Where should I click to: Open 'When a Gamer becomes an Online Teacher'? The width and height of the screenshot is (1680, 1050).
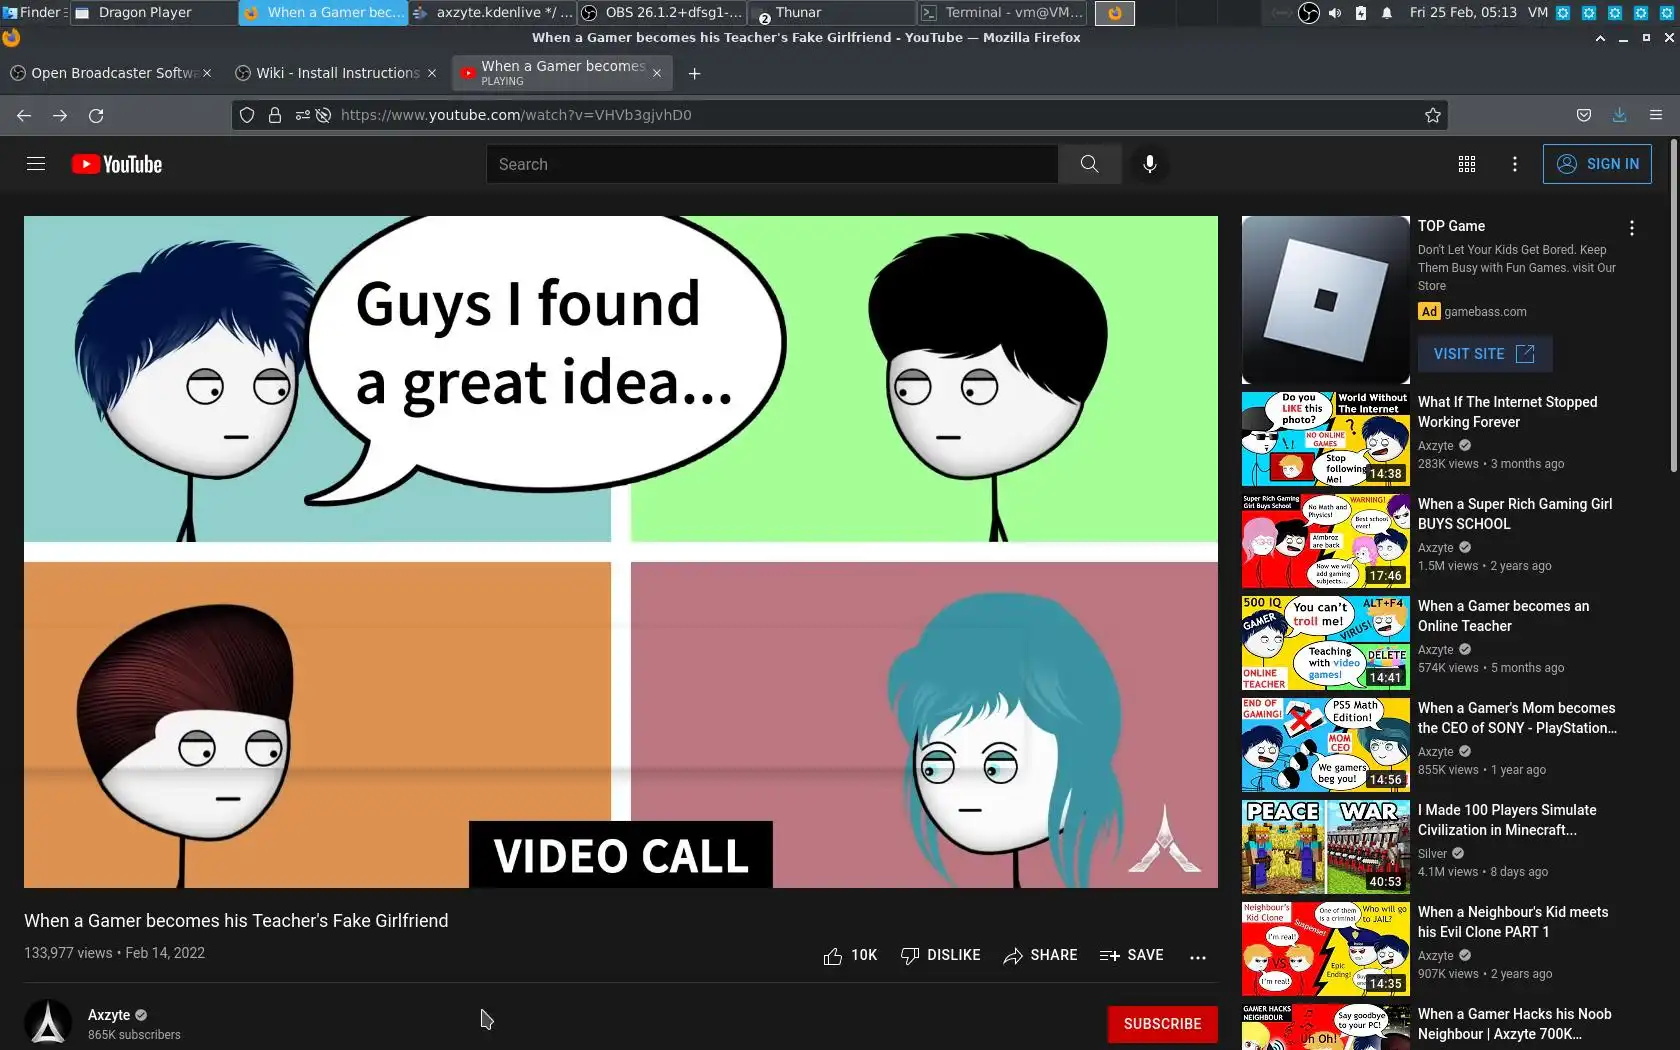pyautogui.click(x=1503, y=616)
